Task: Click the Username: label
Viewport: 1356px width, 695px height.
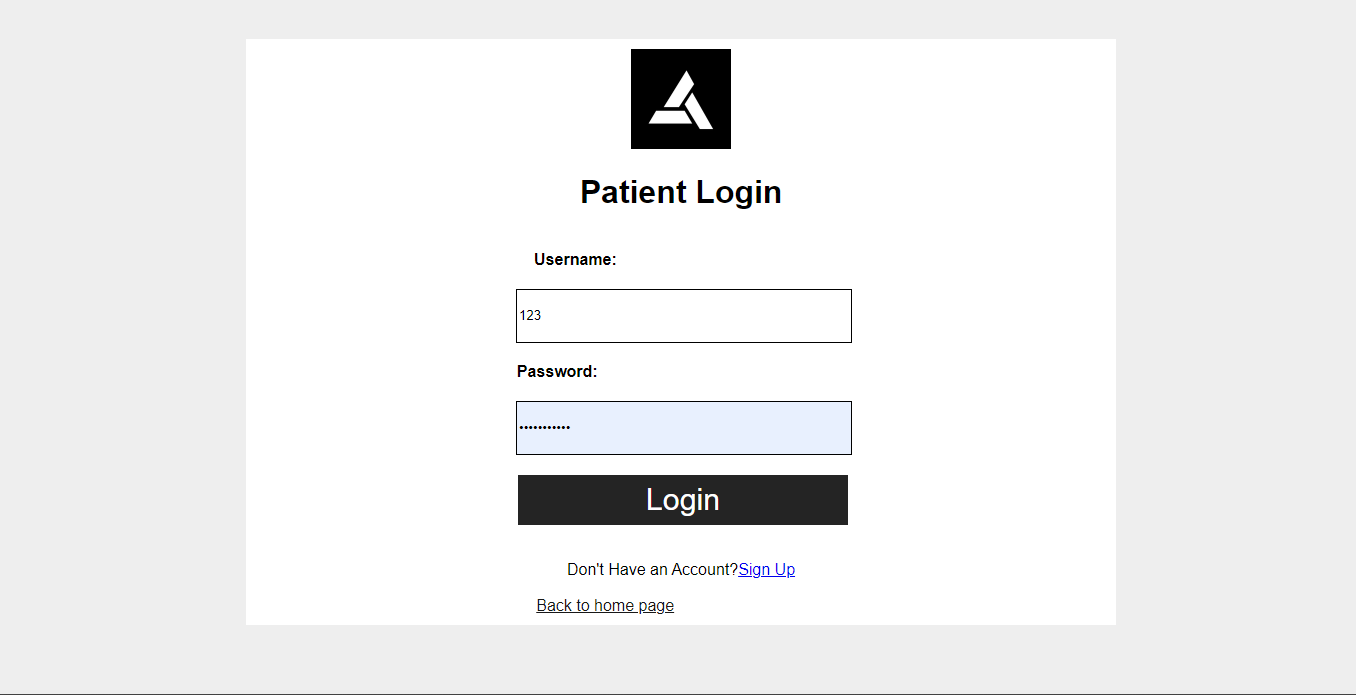Action: pyautogui.click(x=575, y=260)
